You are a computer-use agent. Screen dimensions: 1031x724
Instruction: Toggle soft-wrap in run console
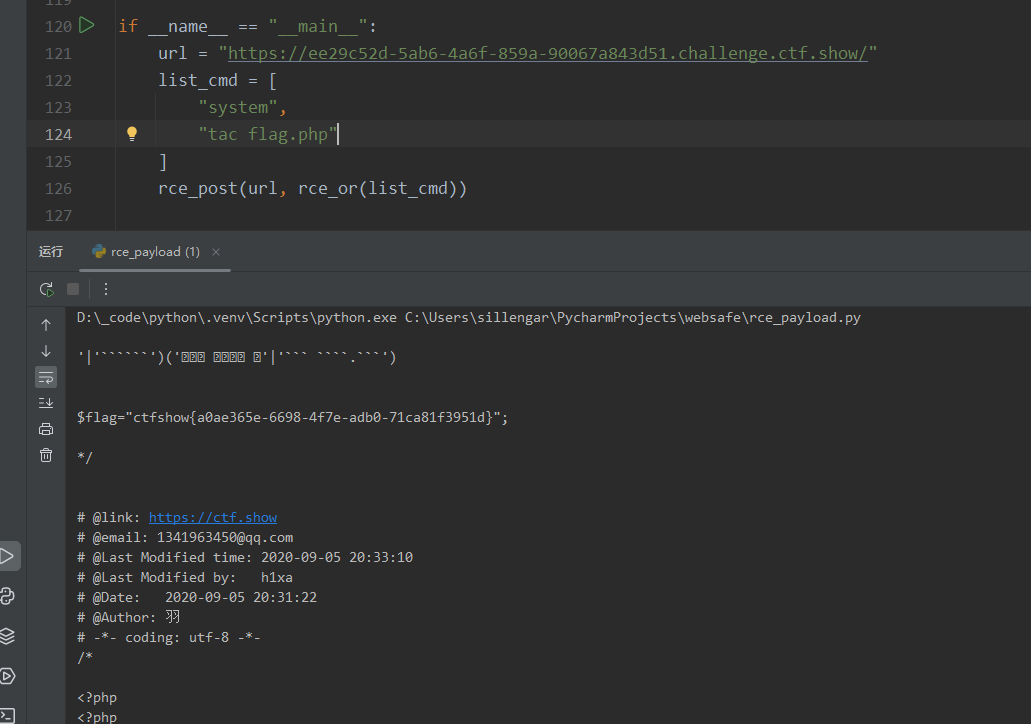[46, 377]
